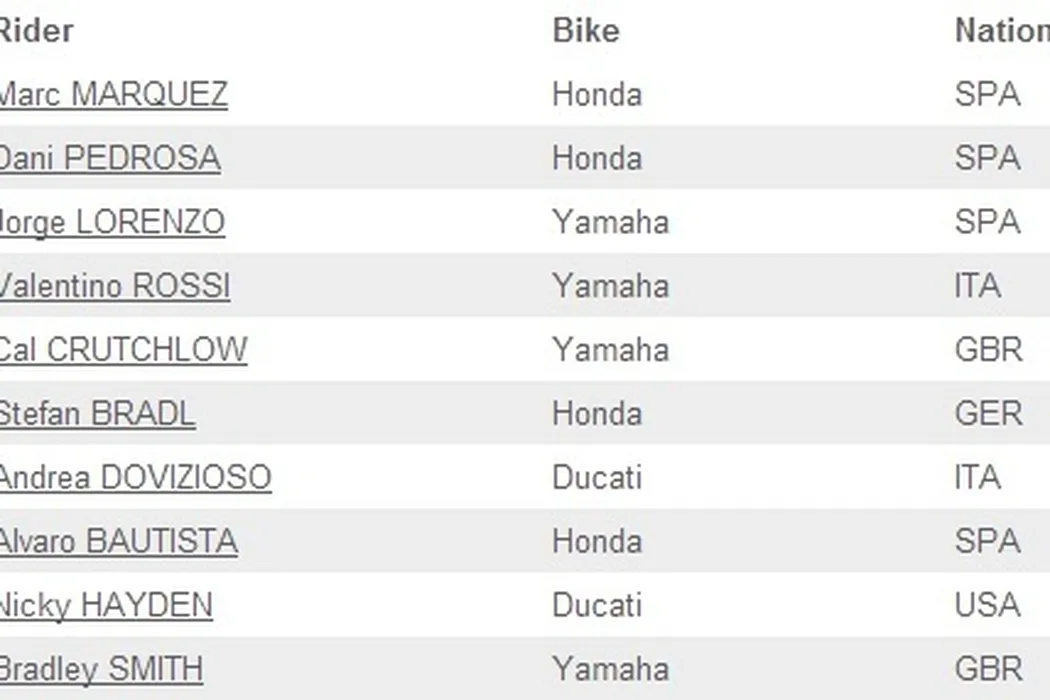
Task: Click the Bike column header
Action: tap(585, 30)
